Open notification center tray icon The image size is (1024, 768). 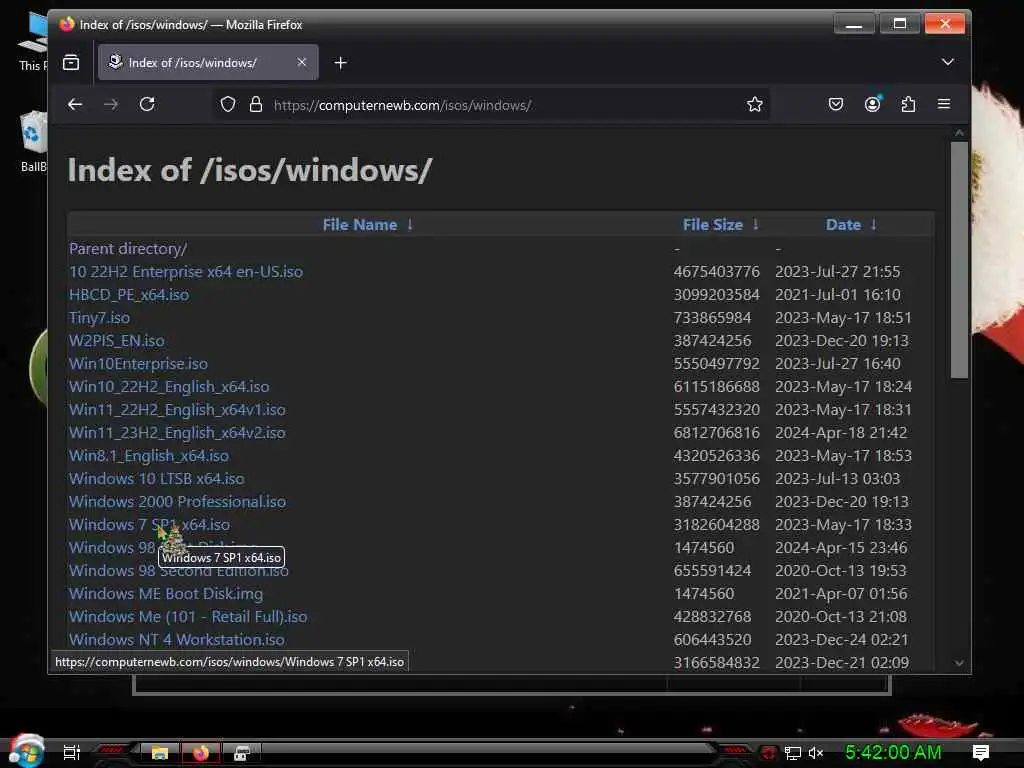pyautogui.click(x=980, y=752)
